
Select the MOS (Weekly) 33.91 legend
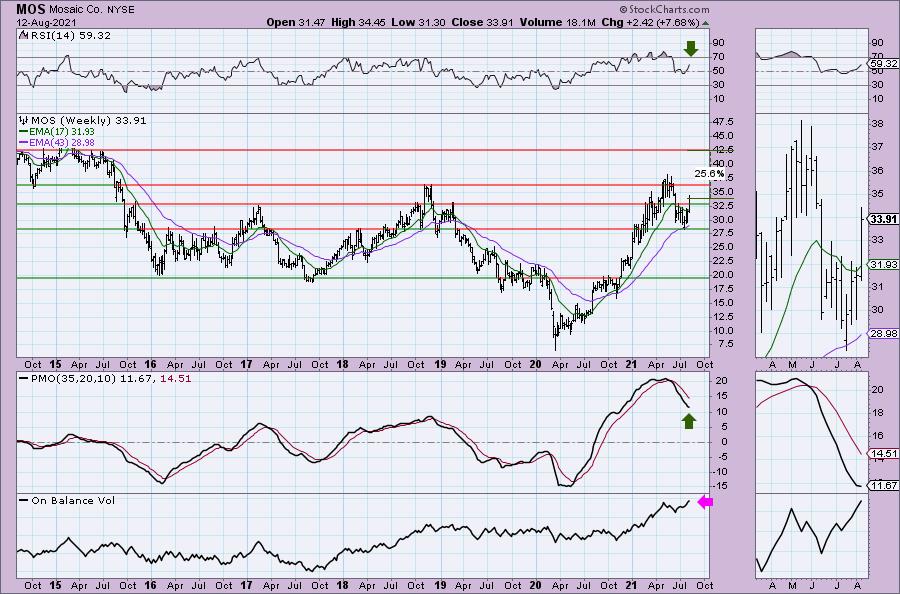88,121
